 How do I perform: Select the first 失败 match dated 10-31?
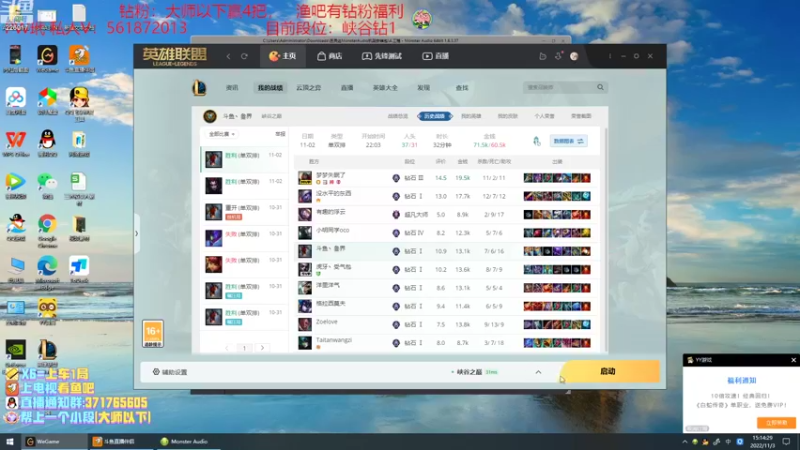[x=244, y=238]
